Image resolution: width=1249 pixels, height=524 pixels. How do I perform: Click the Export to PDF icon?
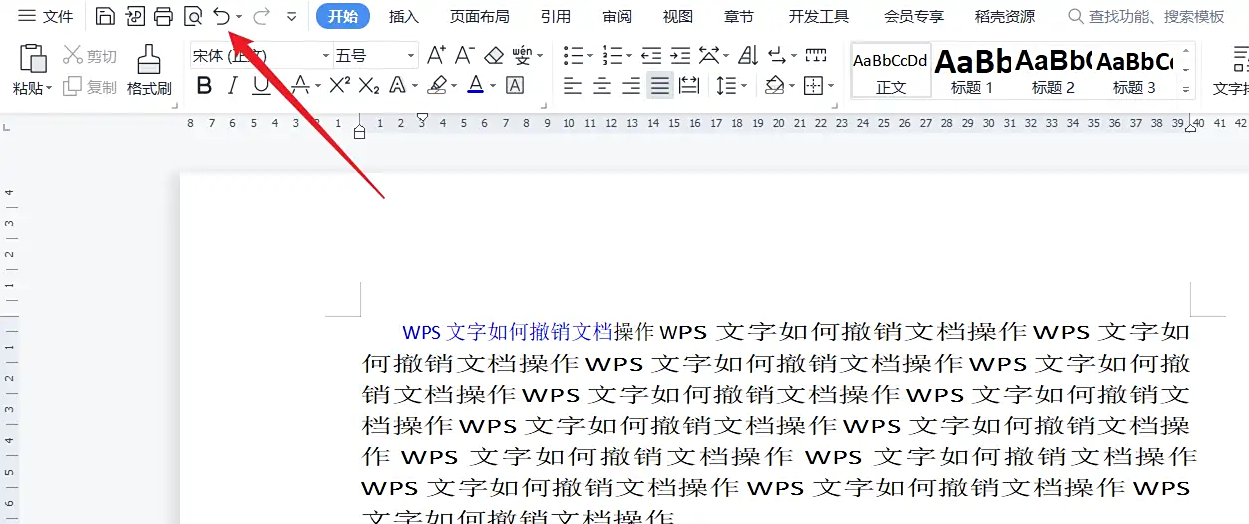(134, 16)
